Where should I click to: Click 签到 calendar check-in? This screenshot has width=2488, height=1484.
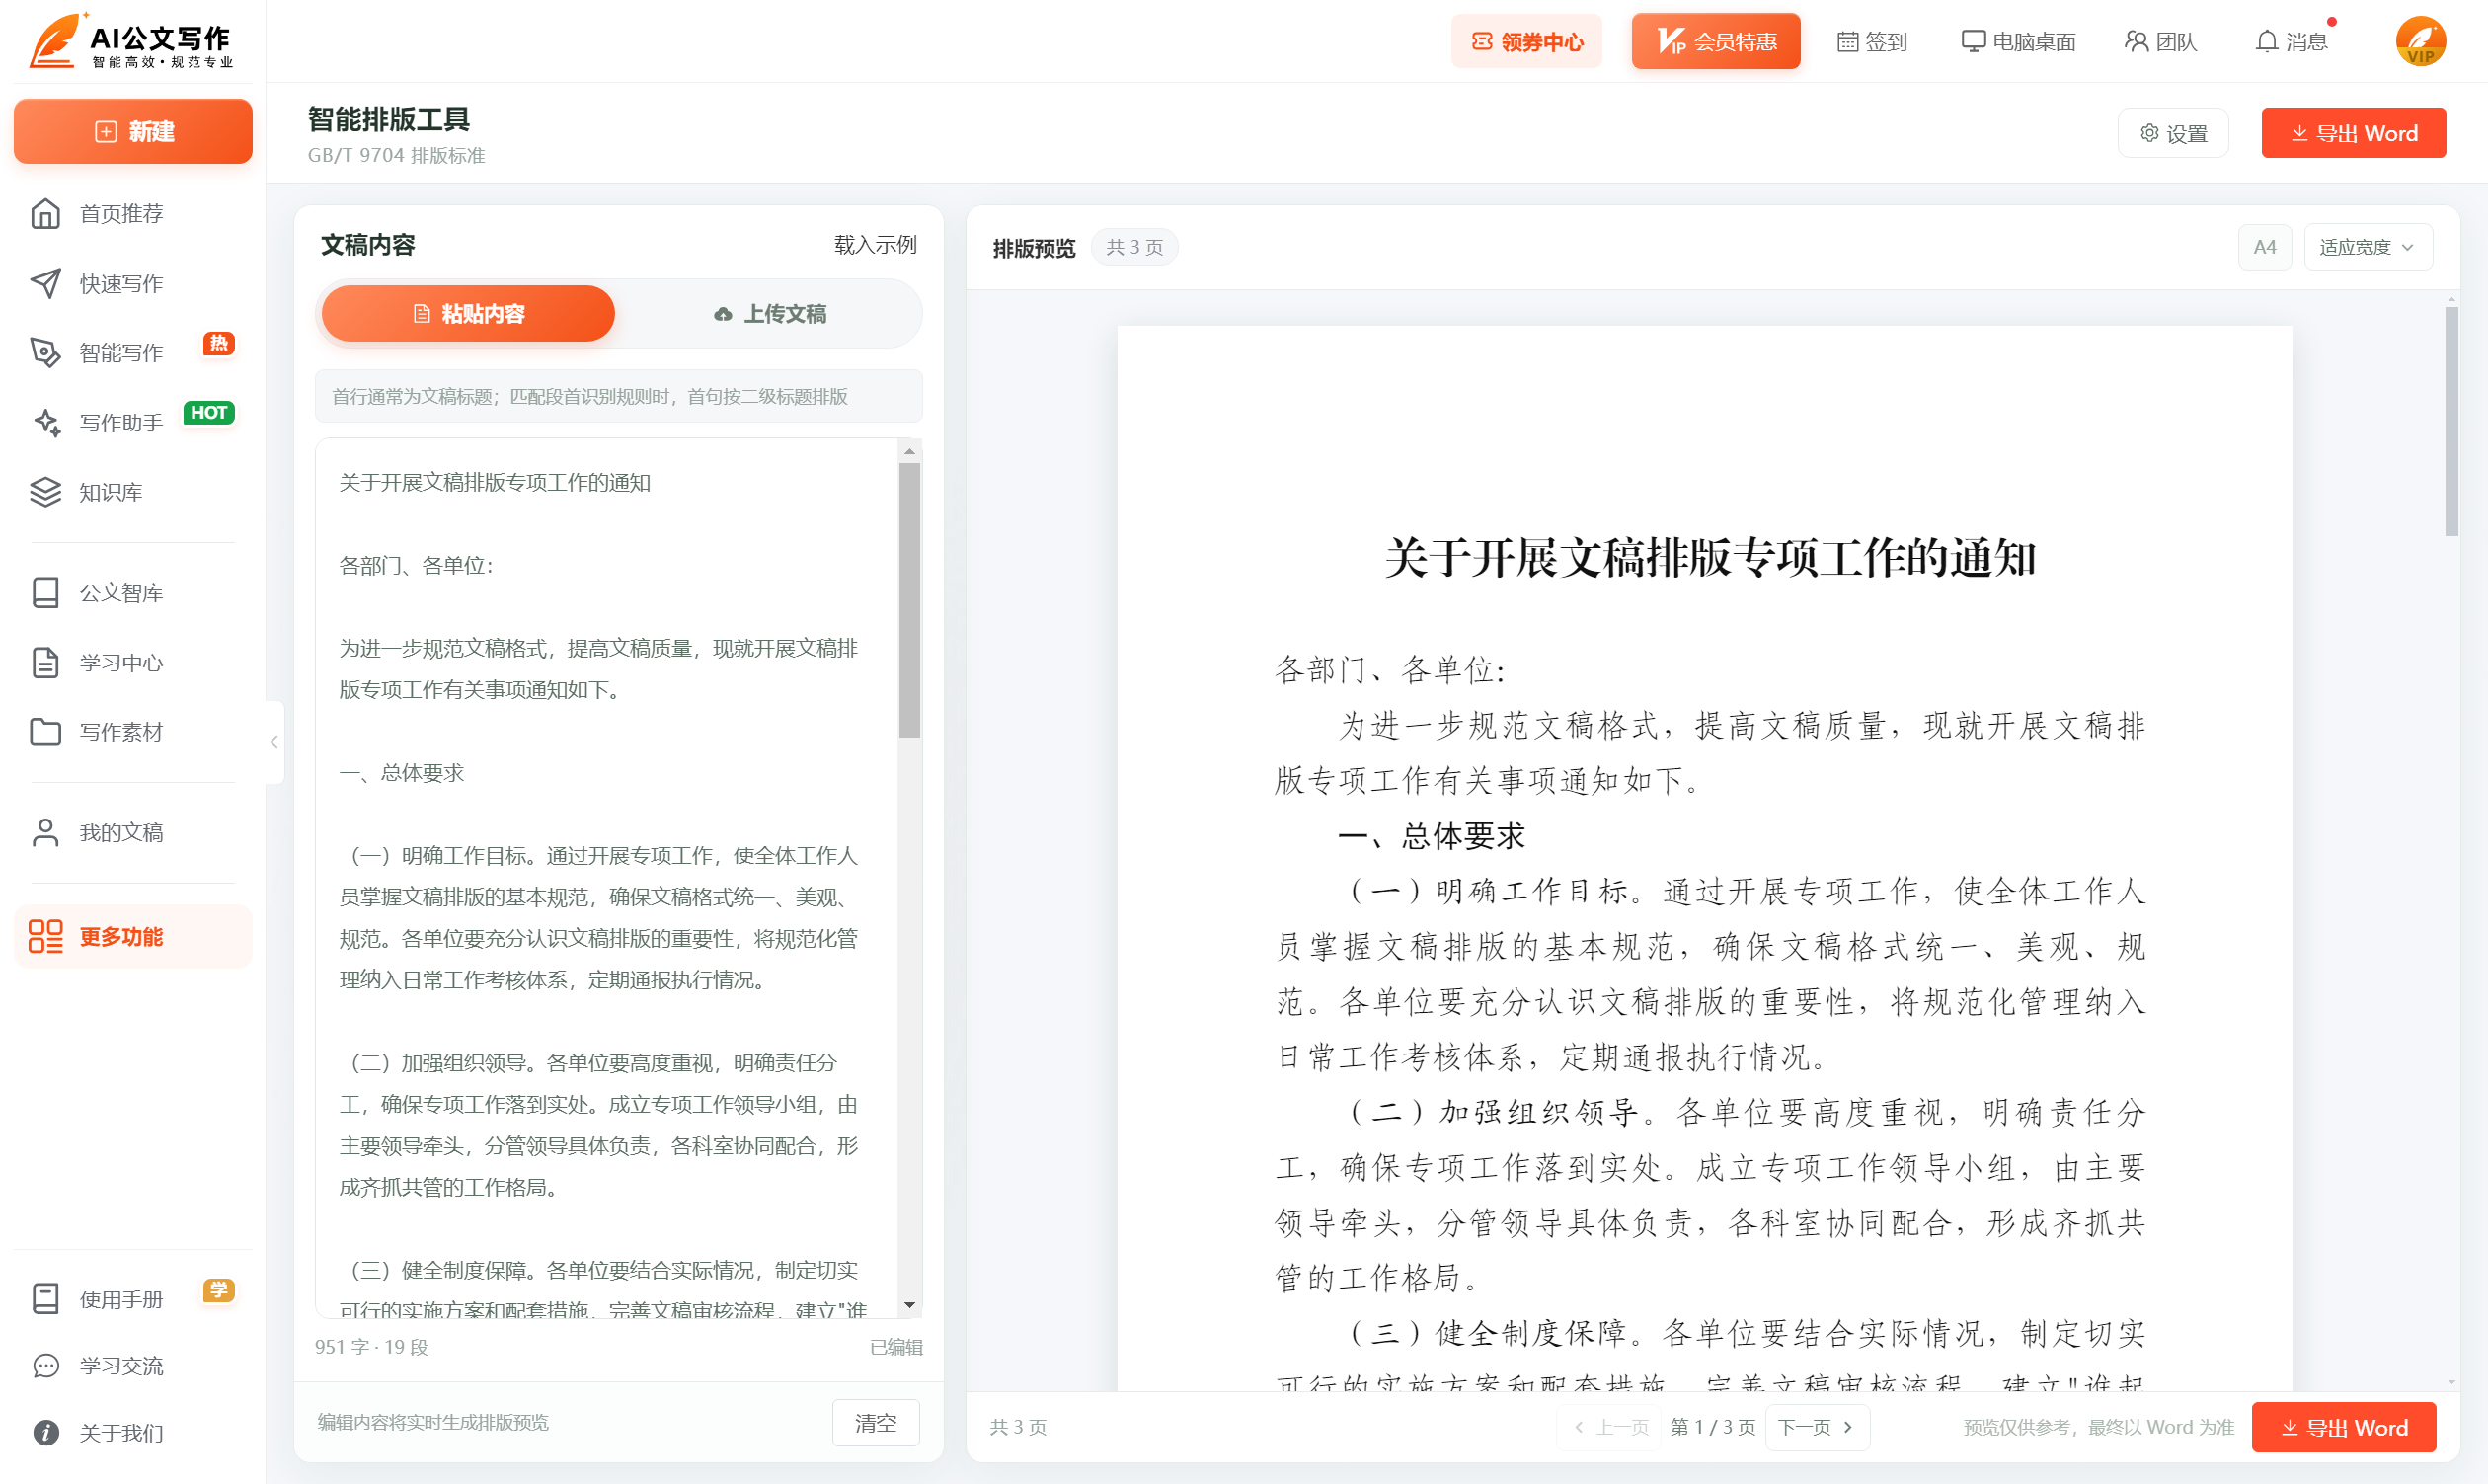click(x=1872, y=42)
